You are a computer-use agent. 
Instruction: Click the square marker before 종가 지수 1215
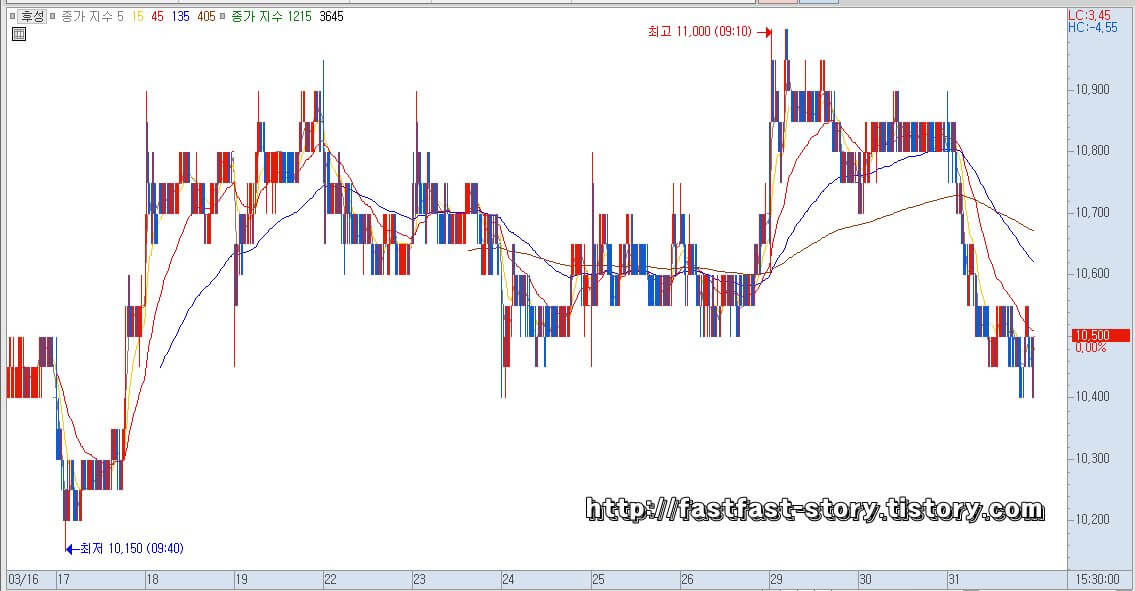coord(223,16)
